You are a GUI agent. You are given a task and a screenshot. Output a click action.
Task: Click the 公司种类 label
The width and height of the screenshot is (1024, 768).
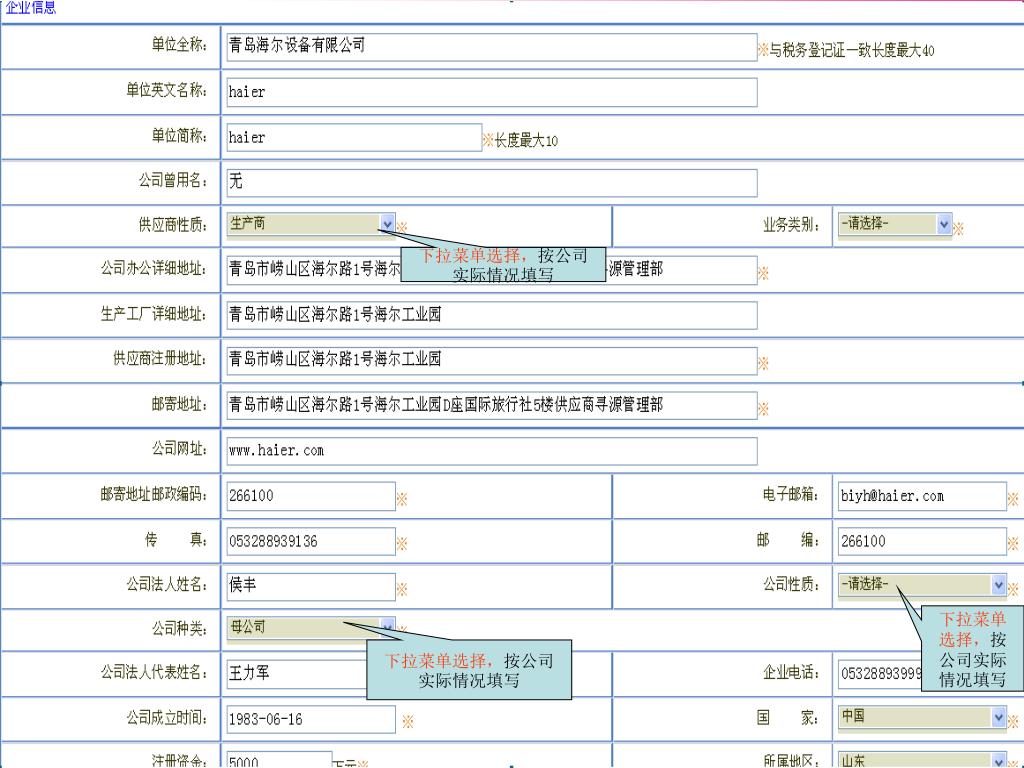pyautogui.click(x=179, y=629)
